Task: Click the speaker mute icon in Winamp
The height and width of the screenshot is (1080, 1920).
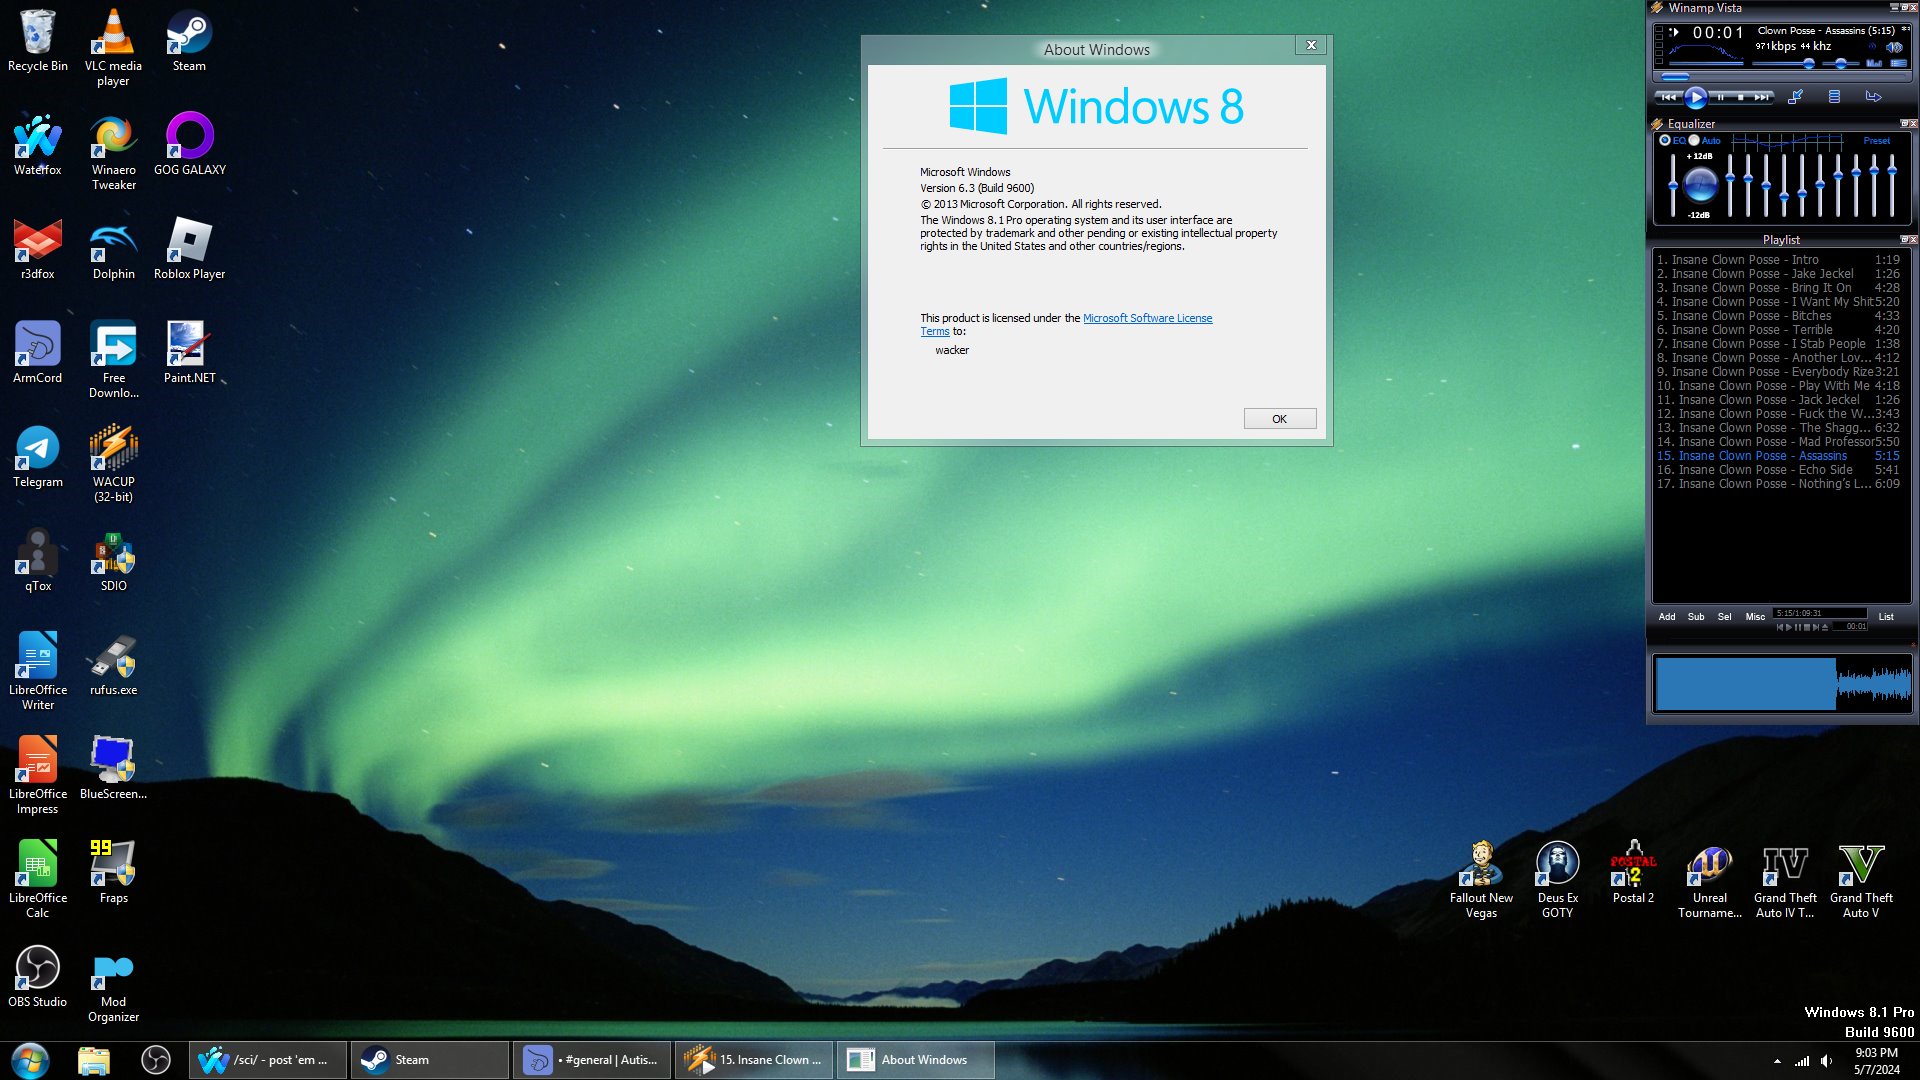Action: click(x=1894, y=47)
